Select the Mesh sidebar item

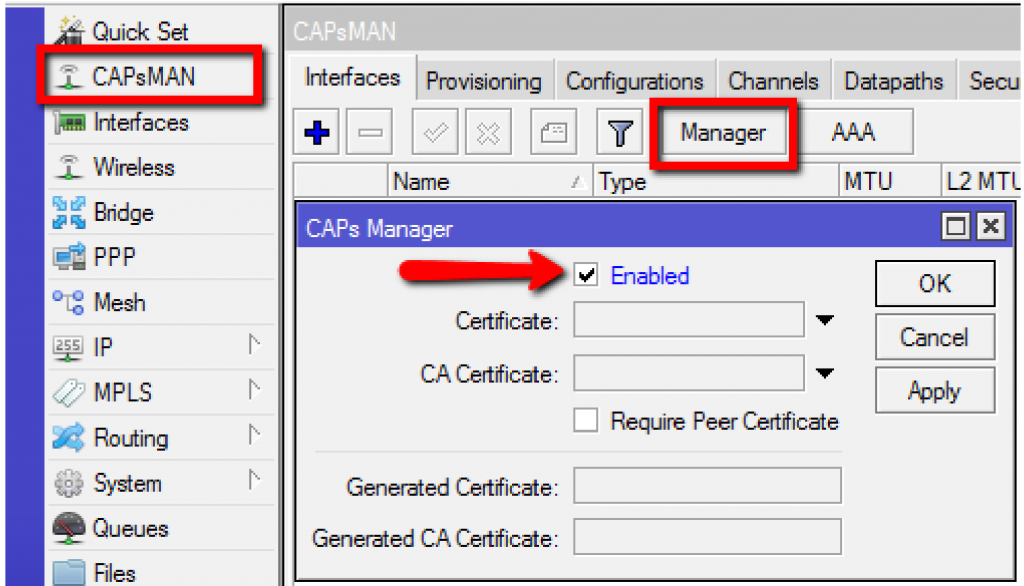pos(120,302)
